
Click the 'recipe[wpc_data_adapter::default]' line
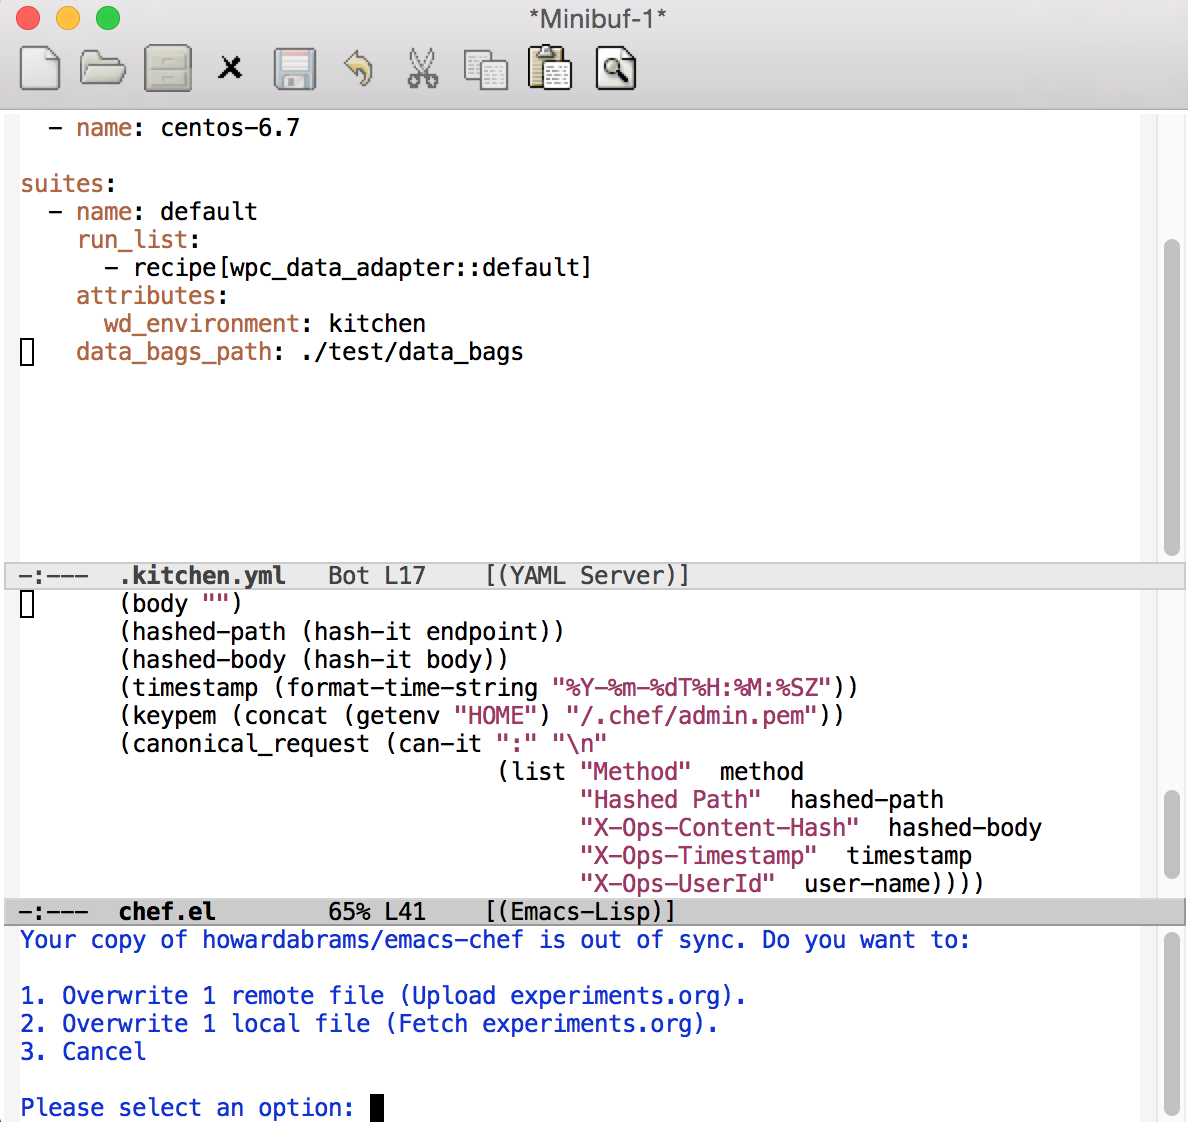click(x=348, y=267)
